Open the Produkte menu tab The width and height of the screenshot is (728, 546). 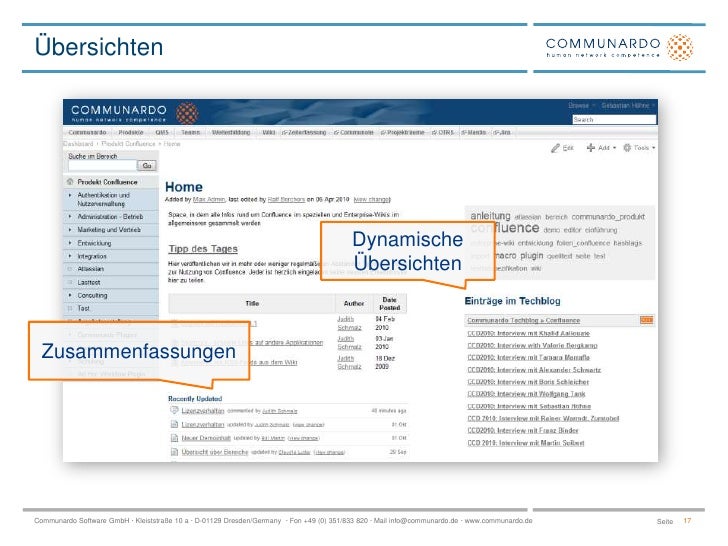(131, 133)
